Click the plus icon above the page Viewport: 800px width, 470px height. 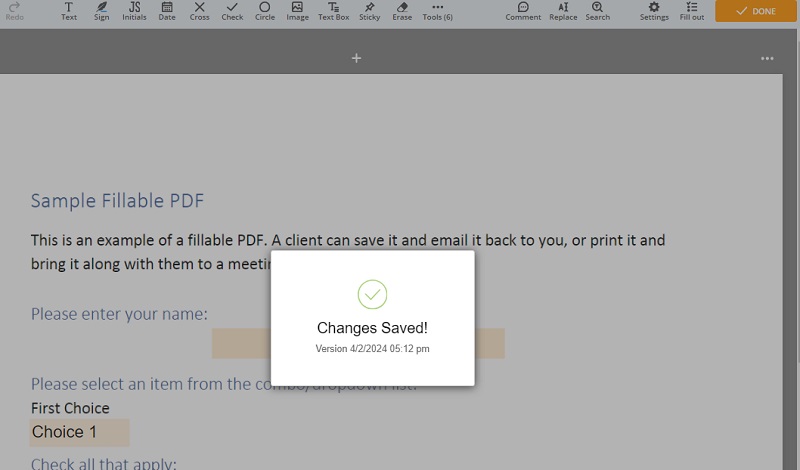[357, 58]
